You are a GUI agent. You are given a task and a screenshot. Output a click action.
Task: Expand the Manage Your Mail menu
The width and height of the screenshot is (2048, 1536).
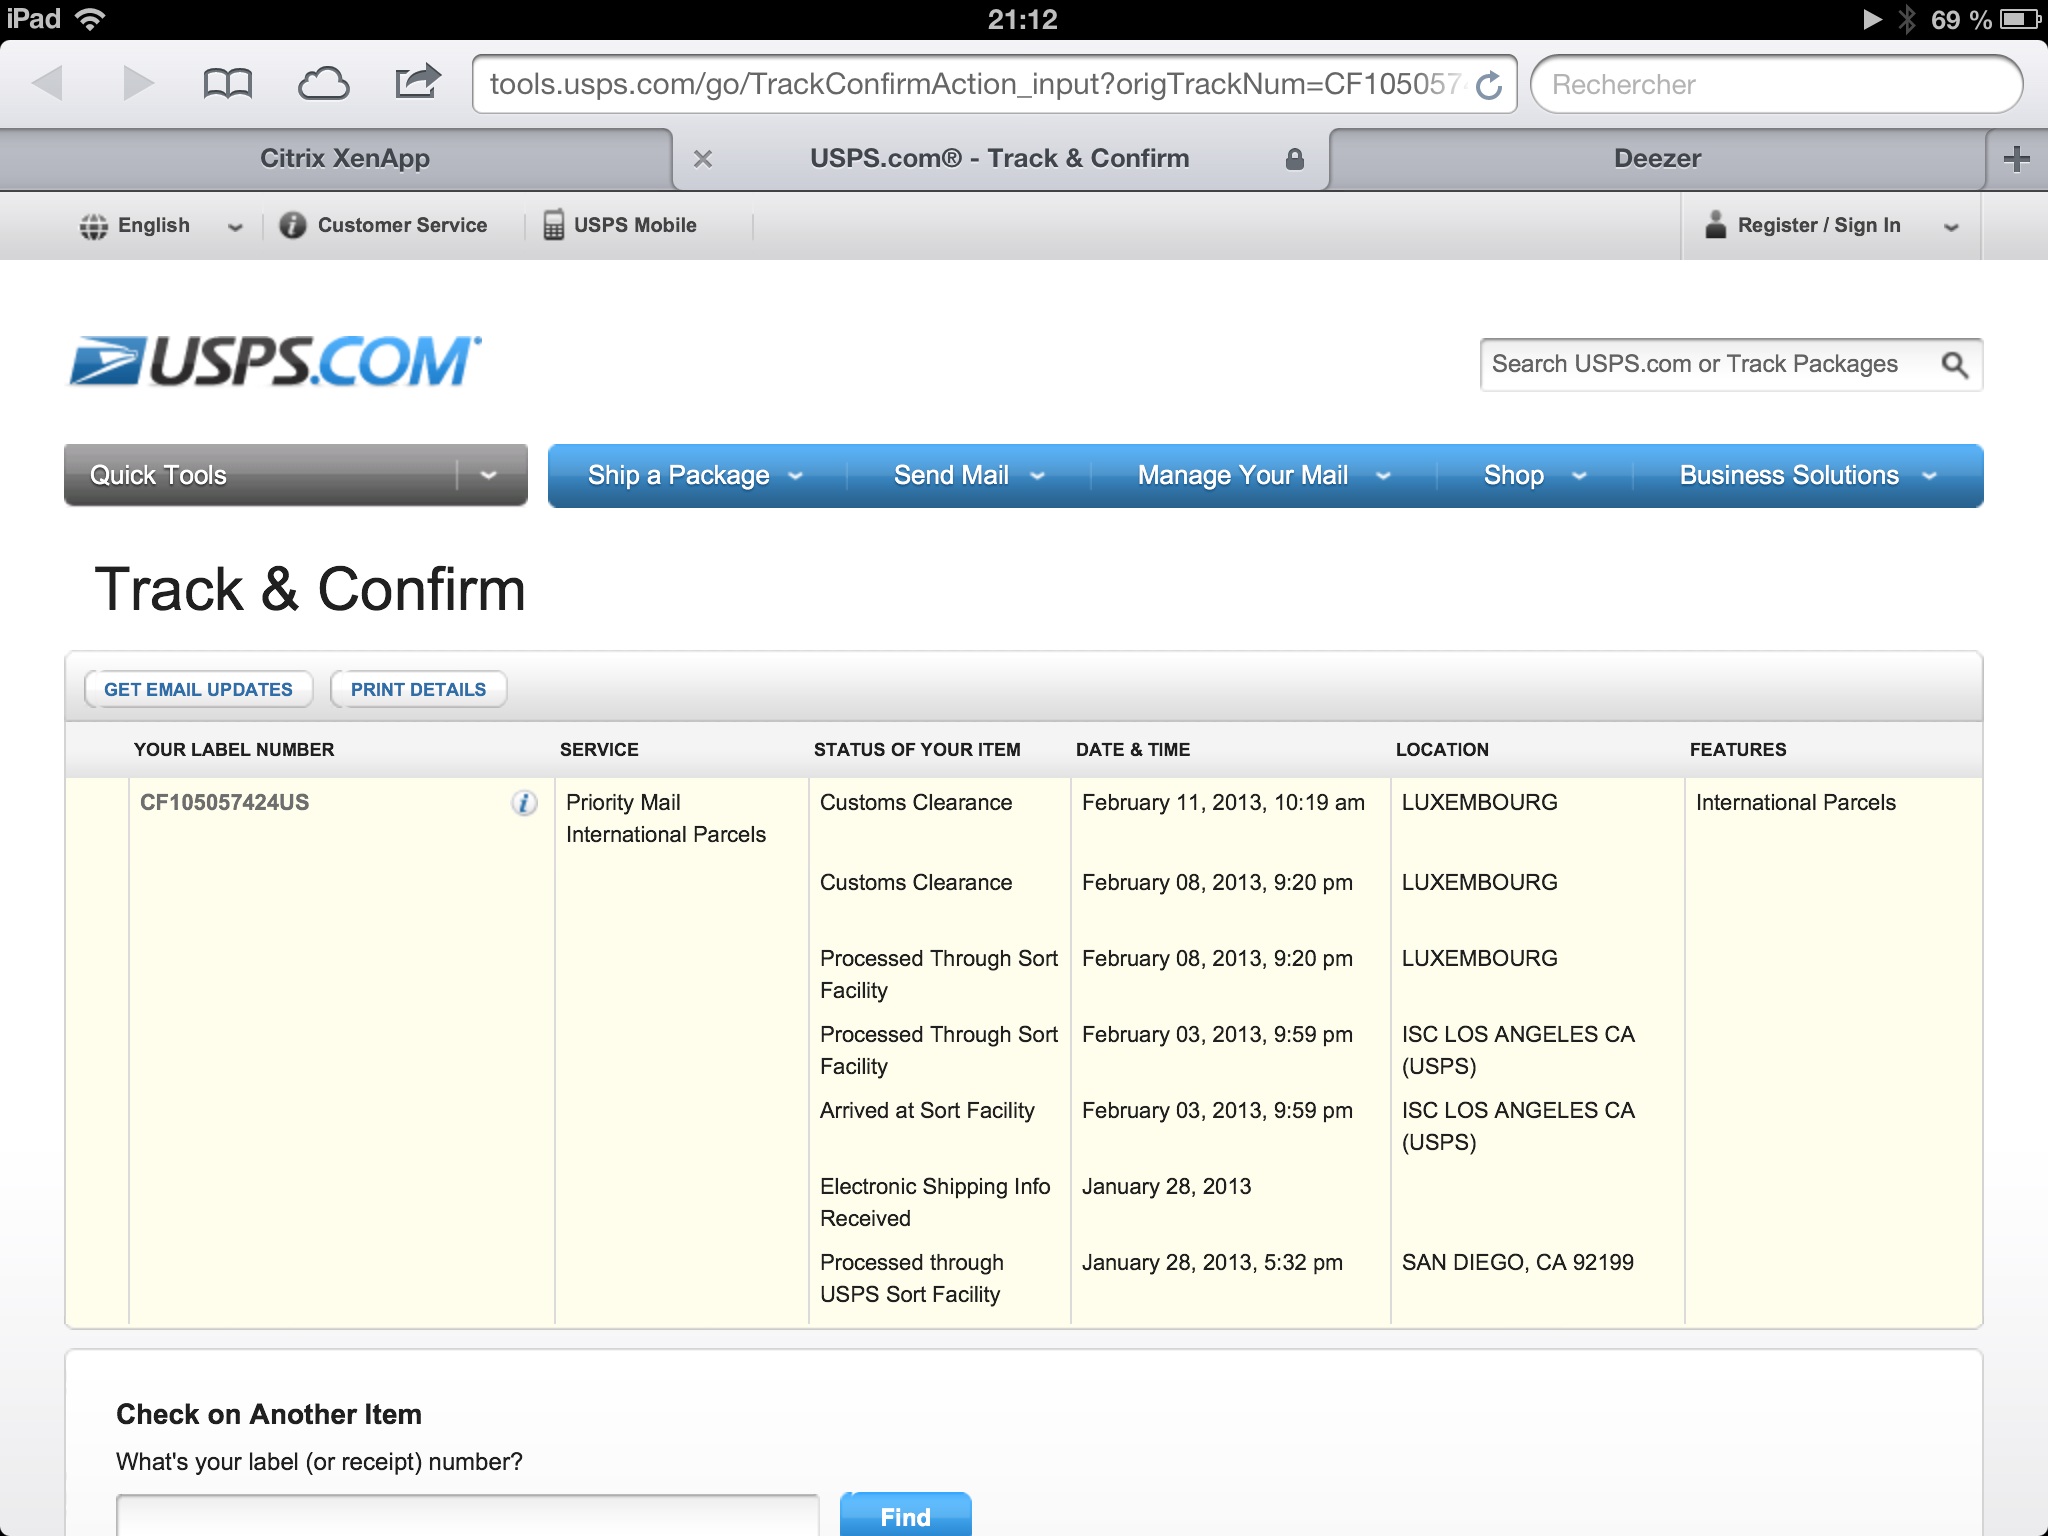[1264, 476]
